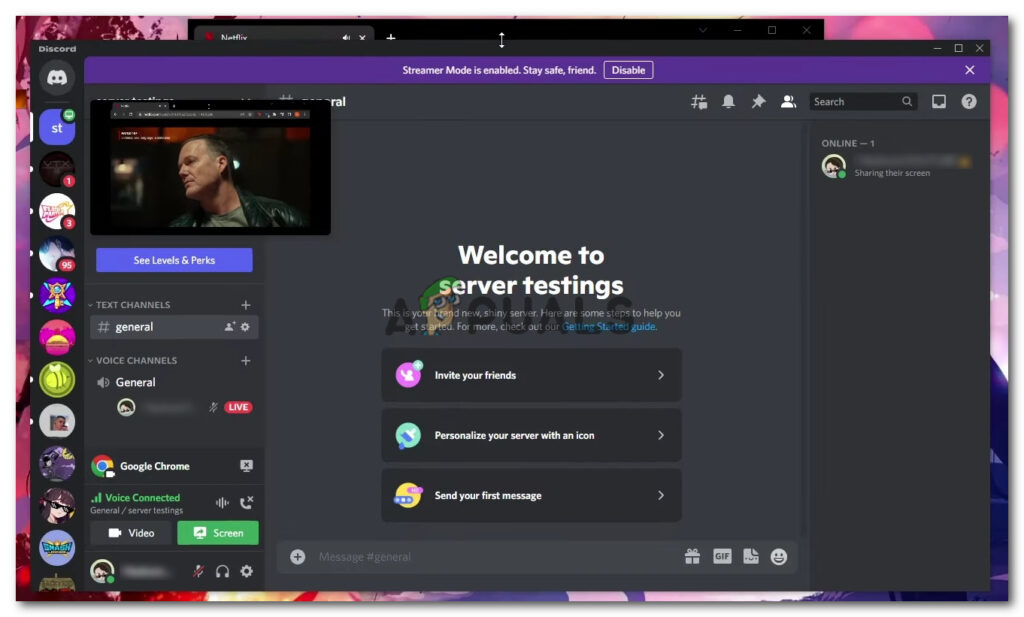
Task: Disable Streamer Mode with the Disable button
Action: point(629,70)
